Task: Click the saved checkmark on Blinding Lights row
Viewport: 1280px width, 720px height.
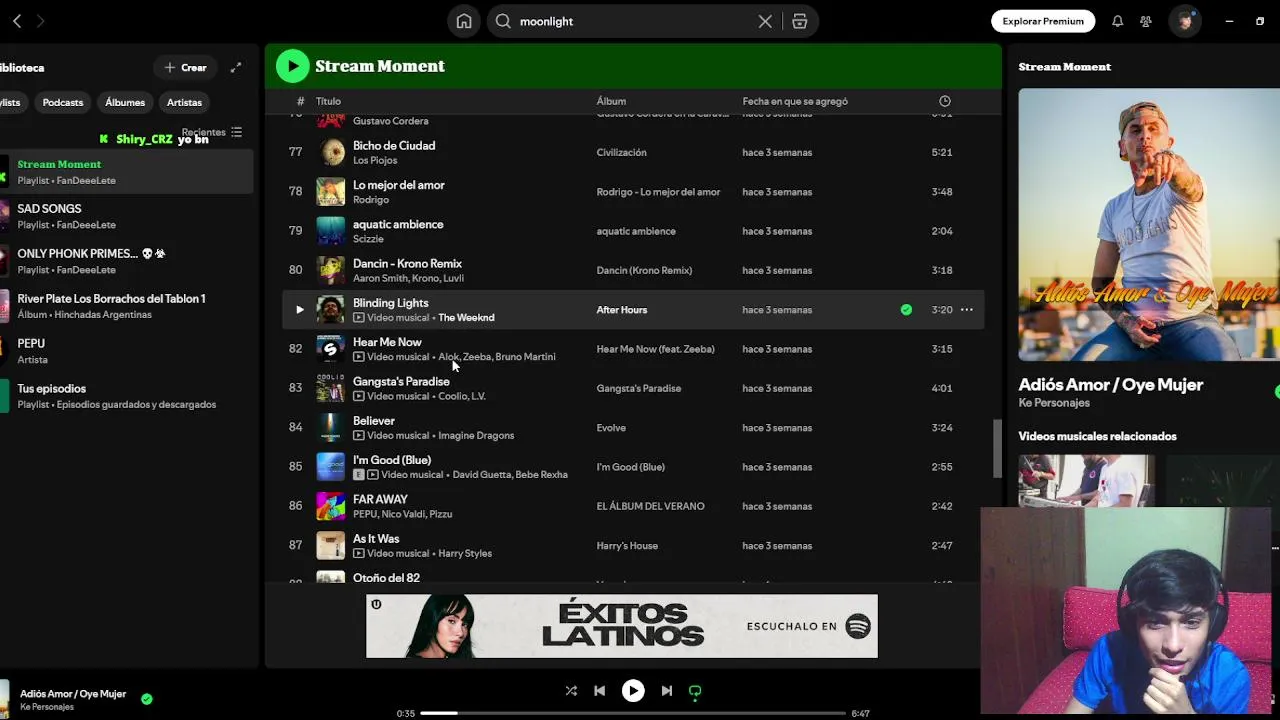Action: [906, 310]
